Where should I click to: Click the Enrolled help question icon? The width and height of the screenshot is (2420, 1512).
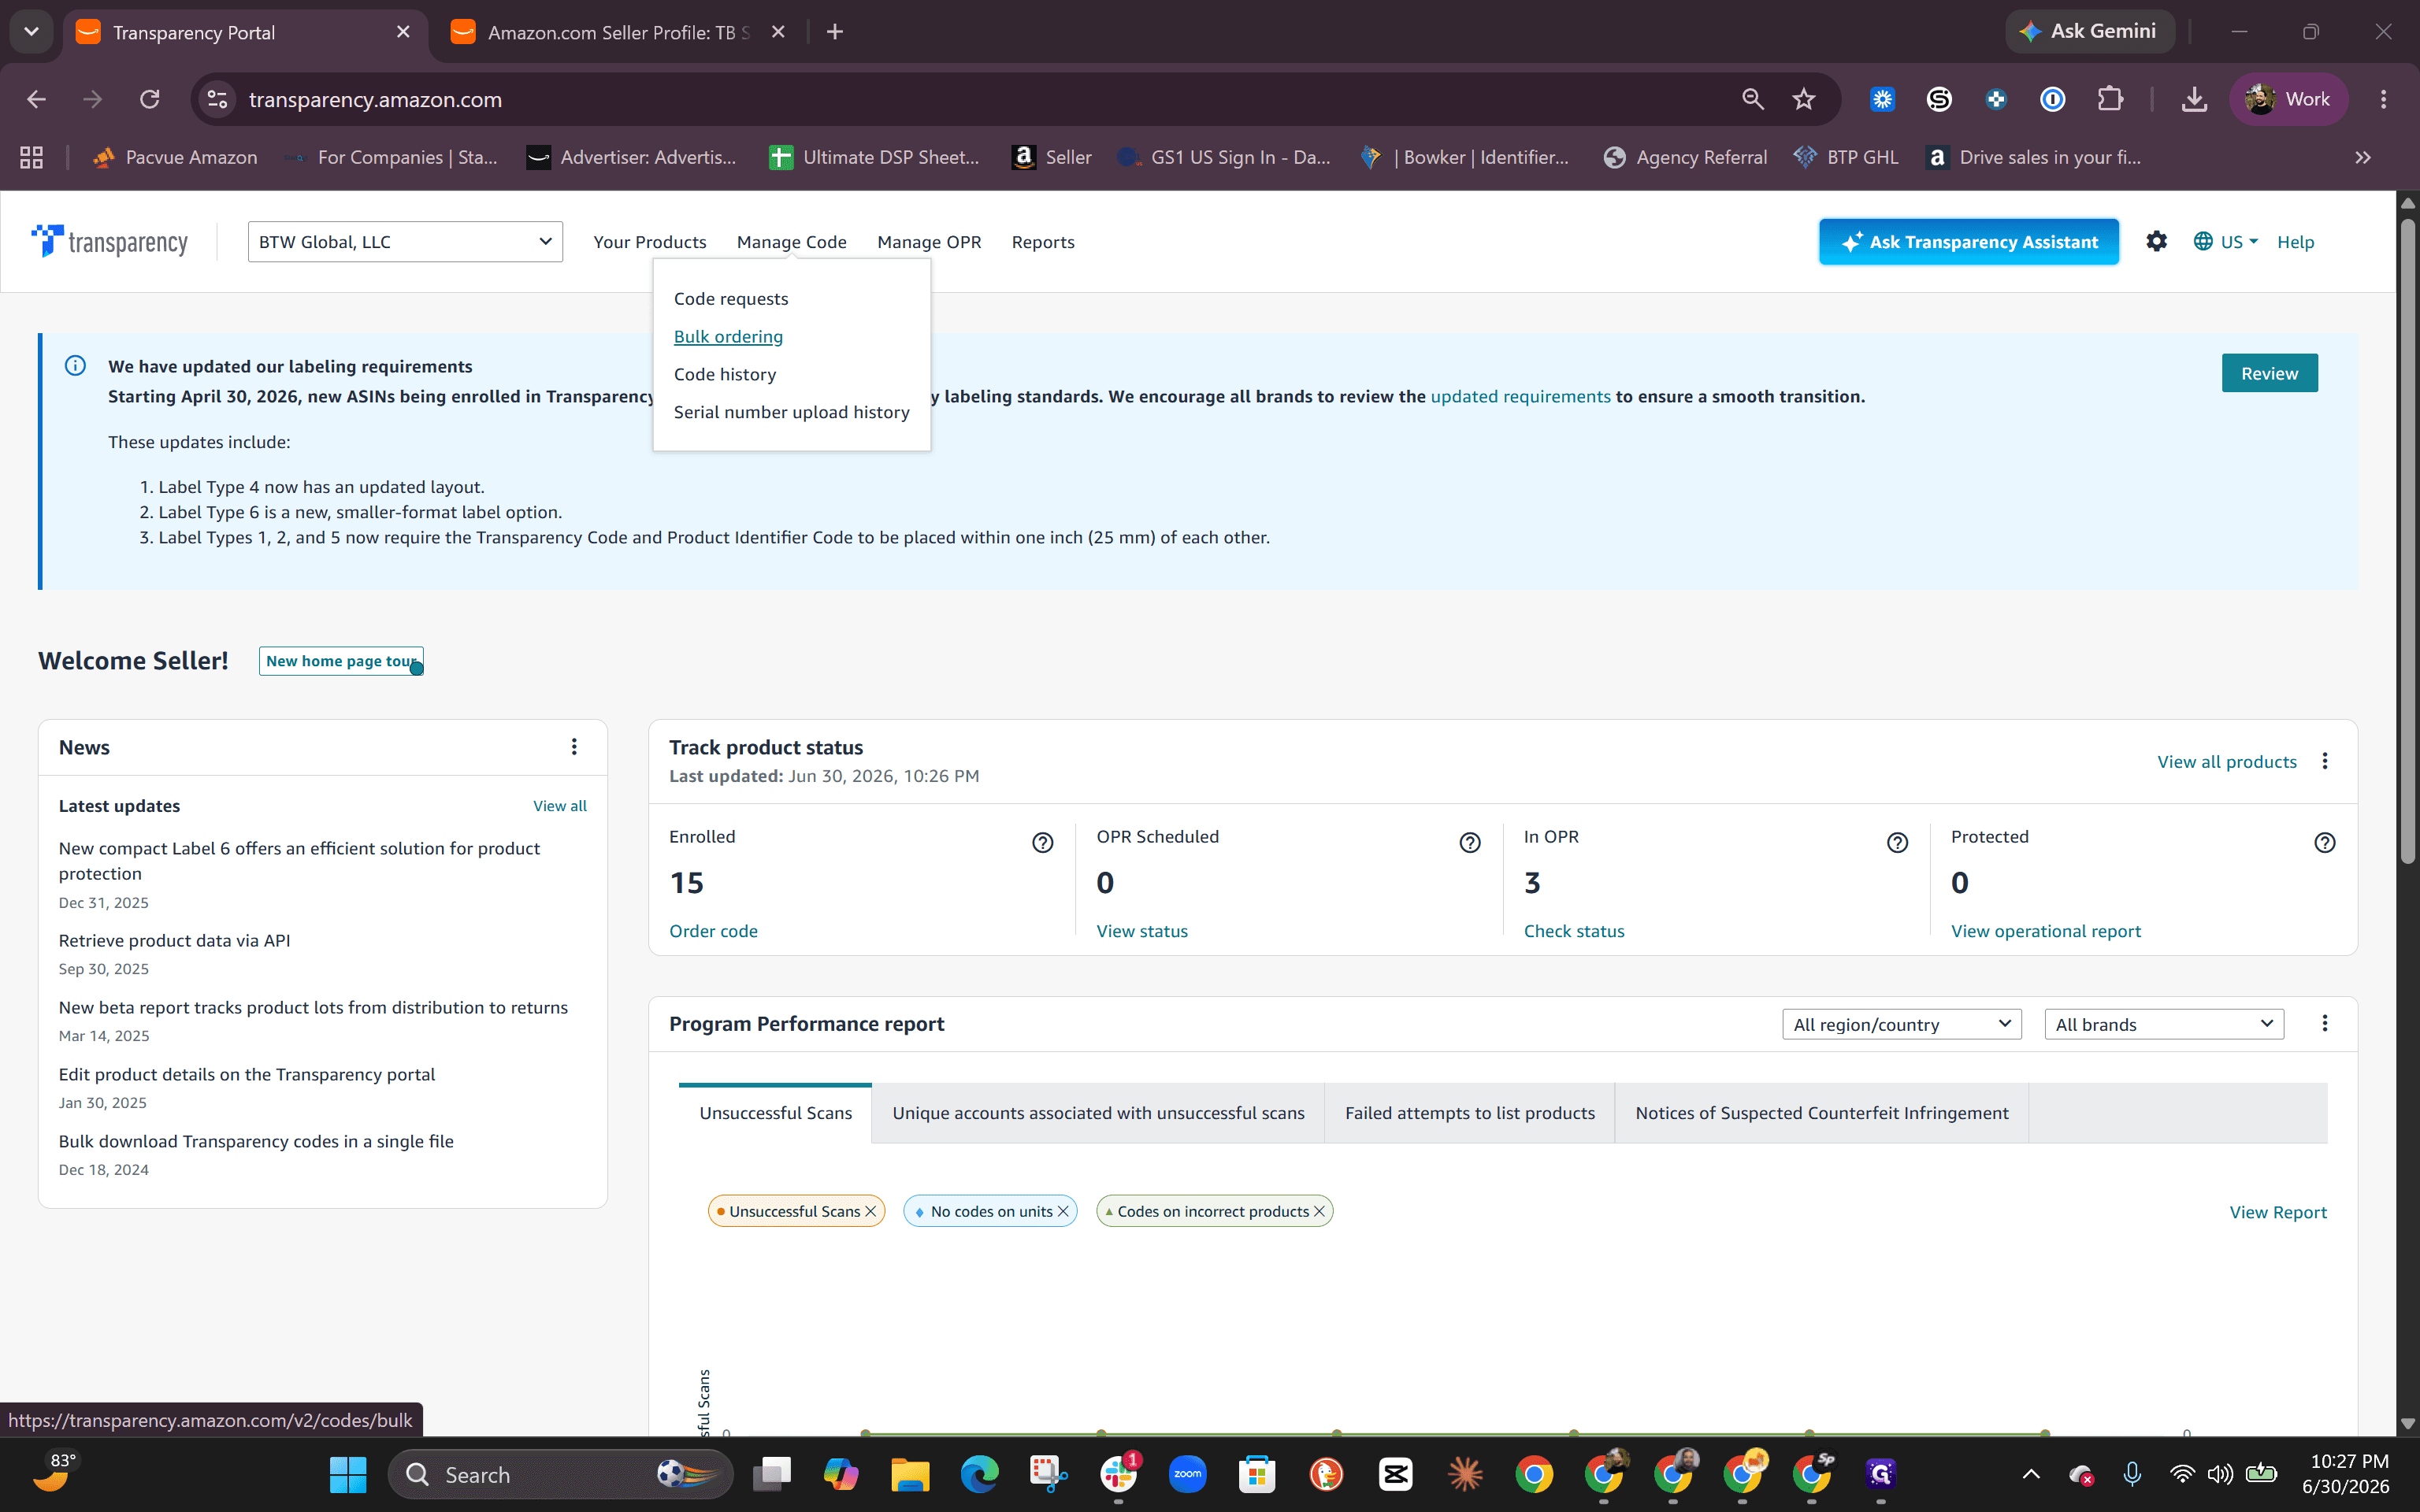[x=1042, y=843]
